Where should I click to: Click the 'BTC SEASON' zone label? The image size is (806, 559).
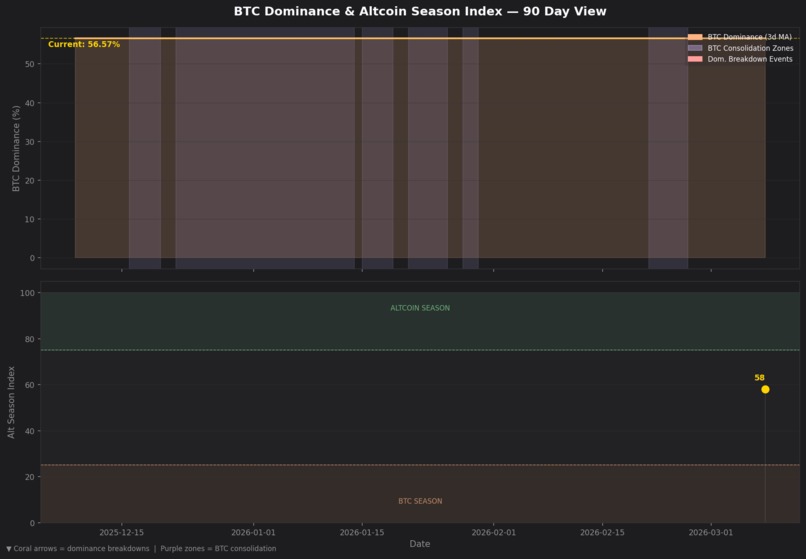(x=420, y=501)
